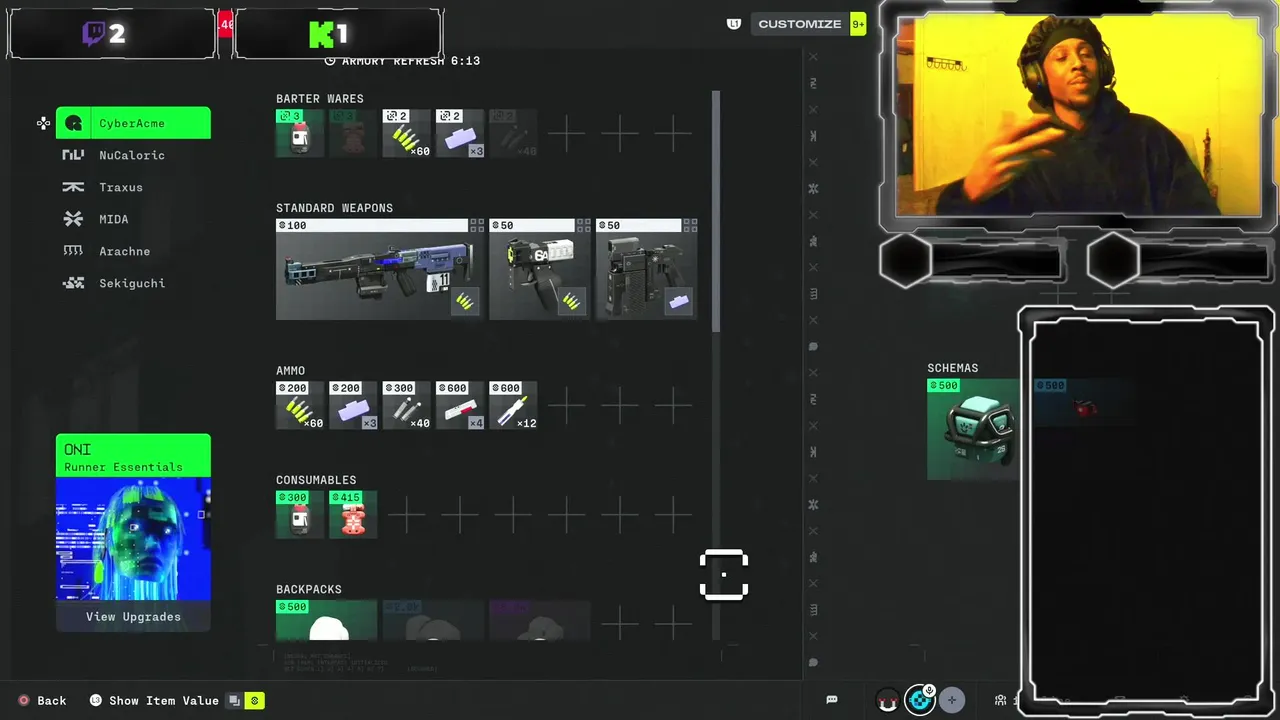Image resolution: width=1280 pixels, height=720 pixels.
Task: Click the streamer webcam overlay
Action: pos(1078,116)
